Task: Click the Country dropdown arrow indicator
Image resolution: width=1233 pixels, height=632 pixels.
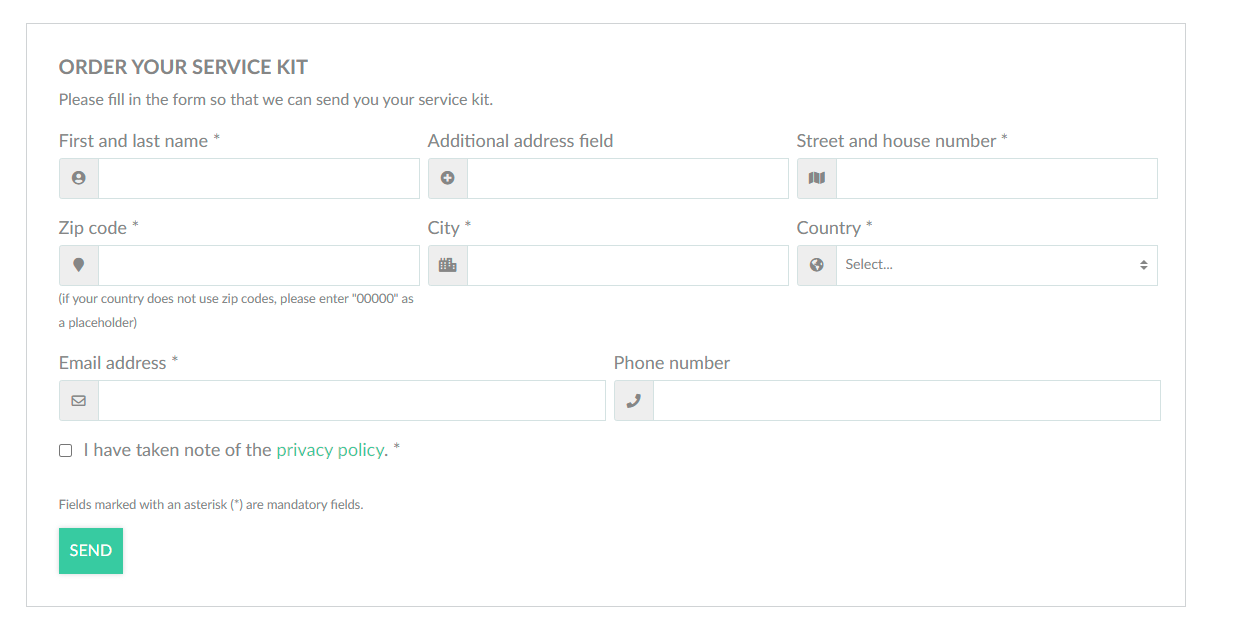Action: (1143, 265)
